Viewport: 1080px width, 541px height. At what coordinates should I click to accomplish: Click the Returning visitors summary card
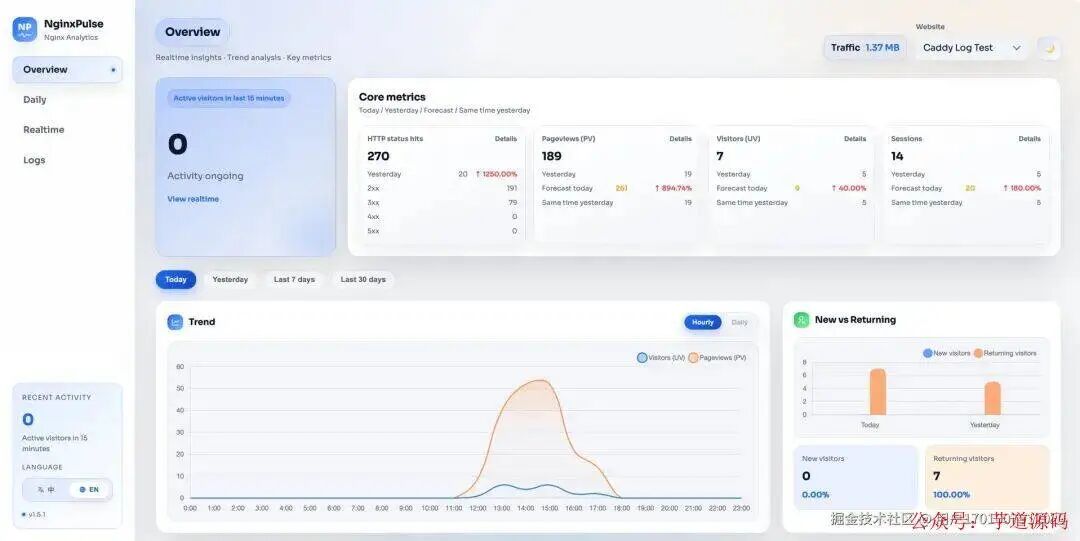tap(987, 477)
